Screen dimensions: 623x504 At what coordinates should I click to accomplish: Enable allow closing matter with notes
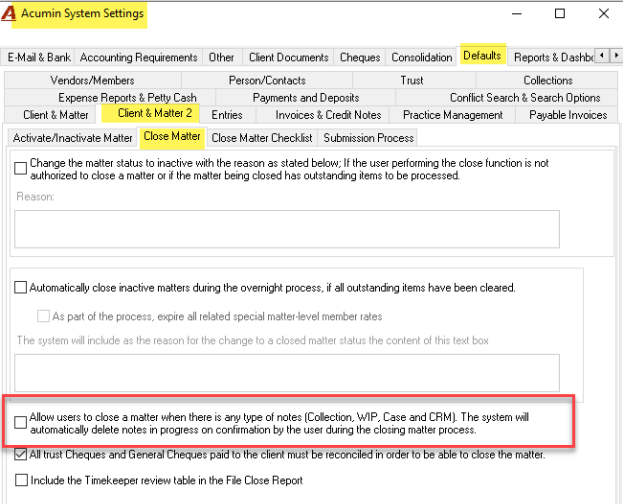[21, 422]
